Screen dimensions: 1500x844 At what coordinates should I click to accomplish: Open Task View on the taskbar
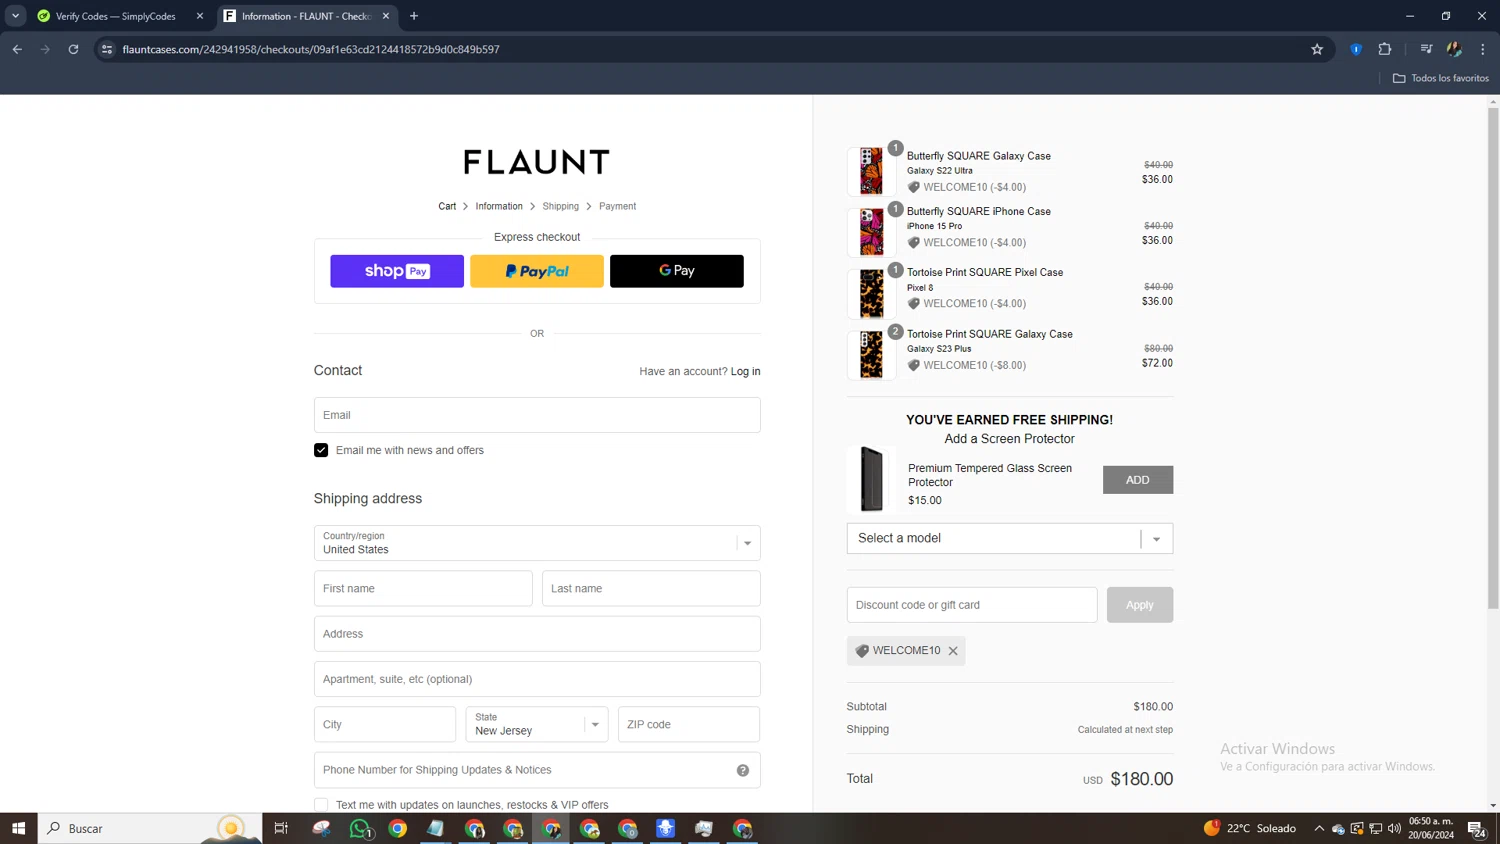(281, 828)
